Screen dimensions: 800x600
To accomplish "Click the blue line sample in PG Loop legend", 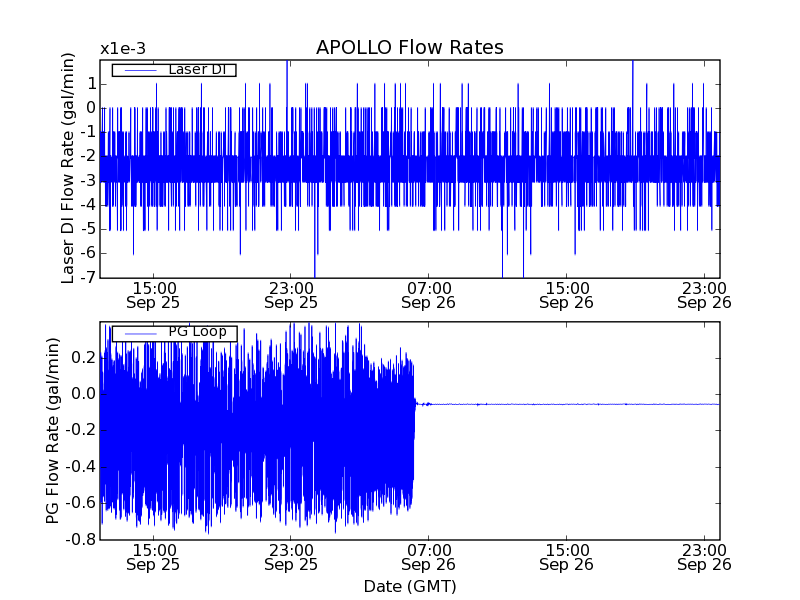I will [140, 334].
